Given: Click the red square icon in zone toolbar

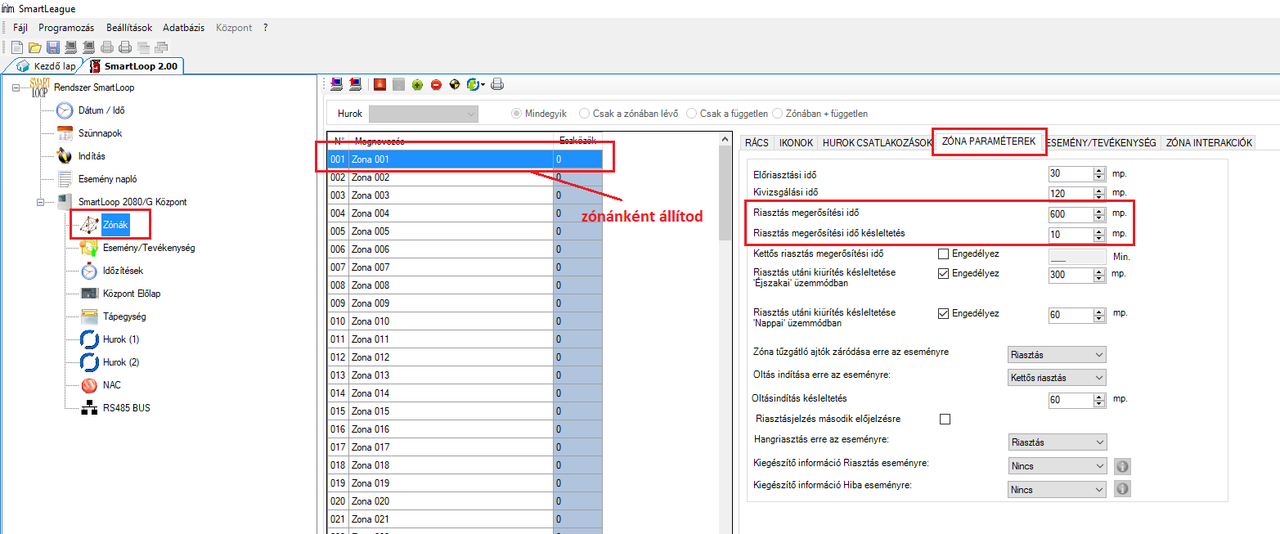Looking at the screenshot, I should (380, 84).
